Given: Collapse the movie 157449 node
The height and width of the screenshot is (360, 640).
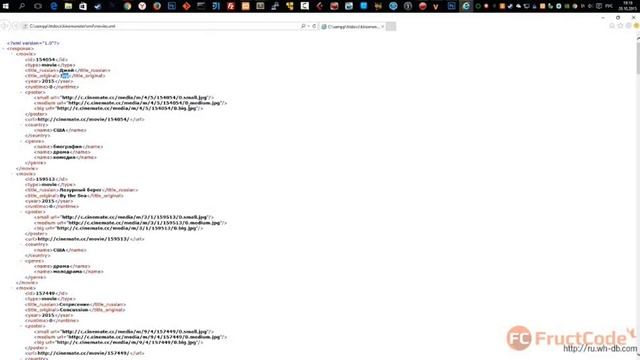Looking at the screenshot, I should pos(13,288).
